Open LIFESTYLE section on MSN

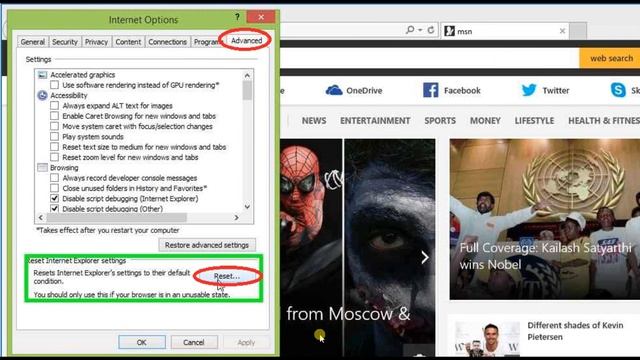coord(534,121)
